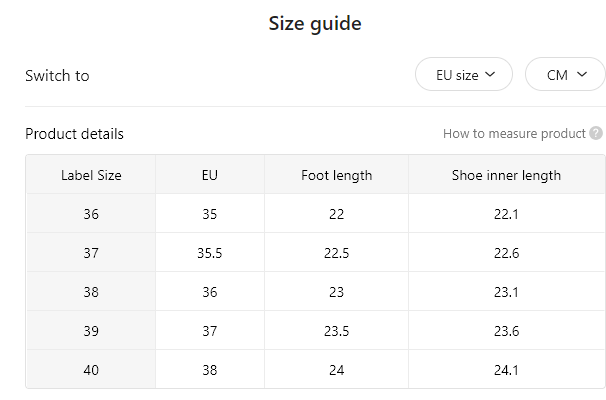The width and height of the screenshot is (606, 400).
Task: Click the EU 35.5 cell
Action: [x=210, y=253]
